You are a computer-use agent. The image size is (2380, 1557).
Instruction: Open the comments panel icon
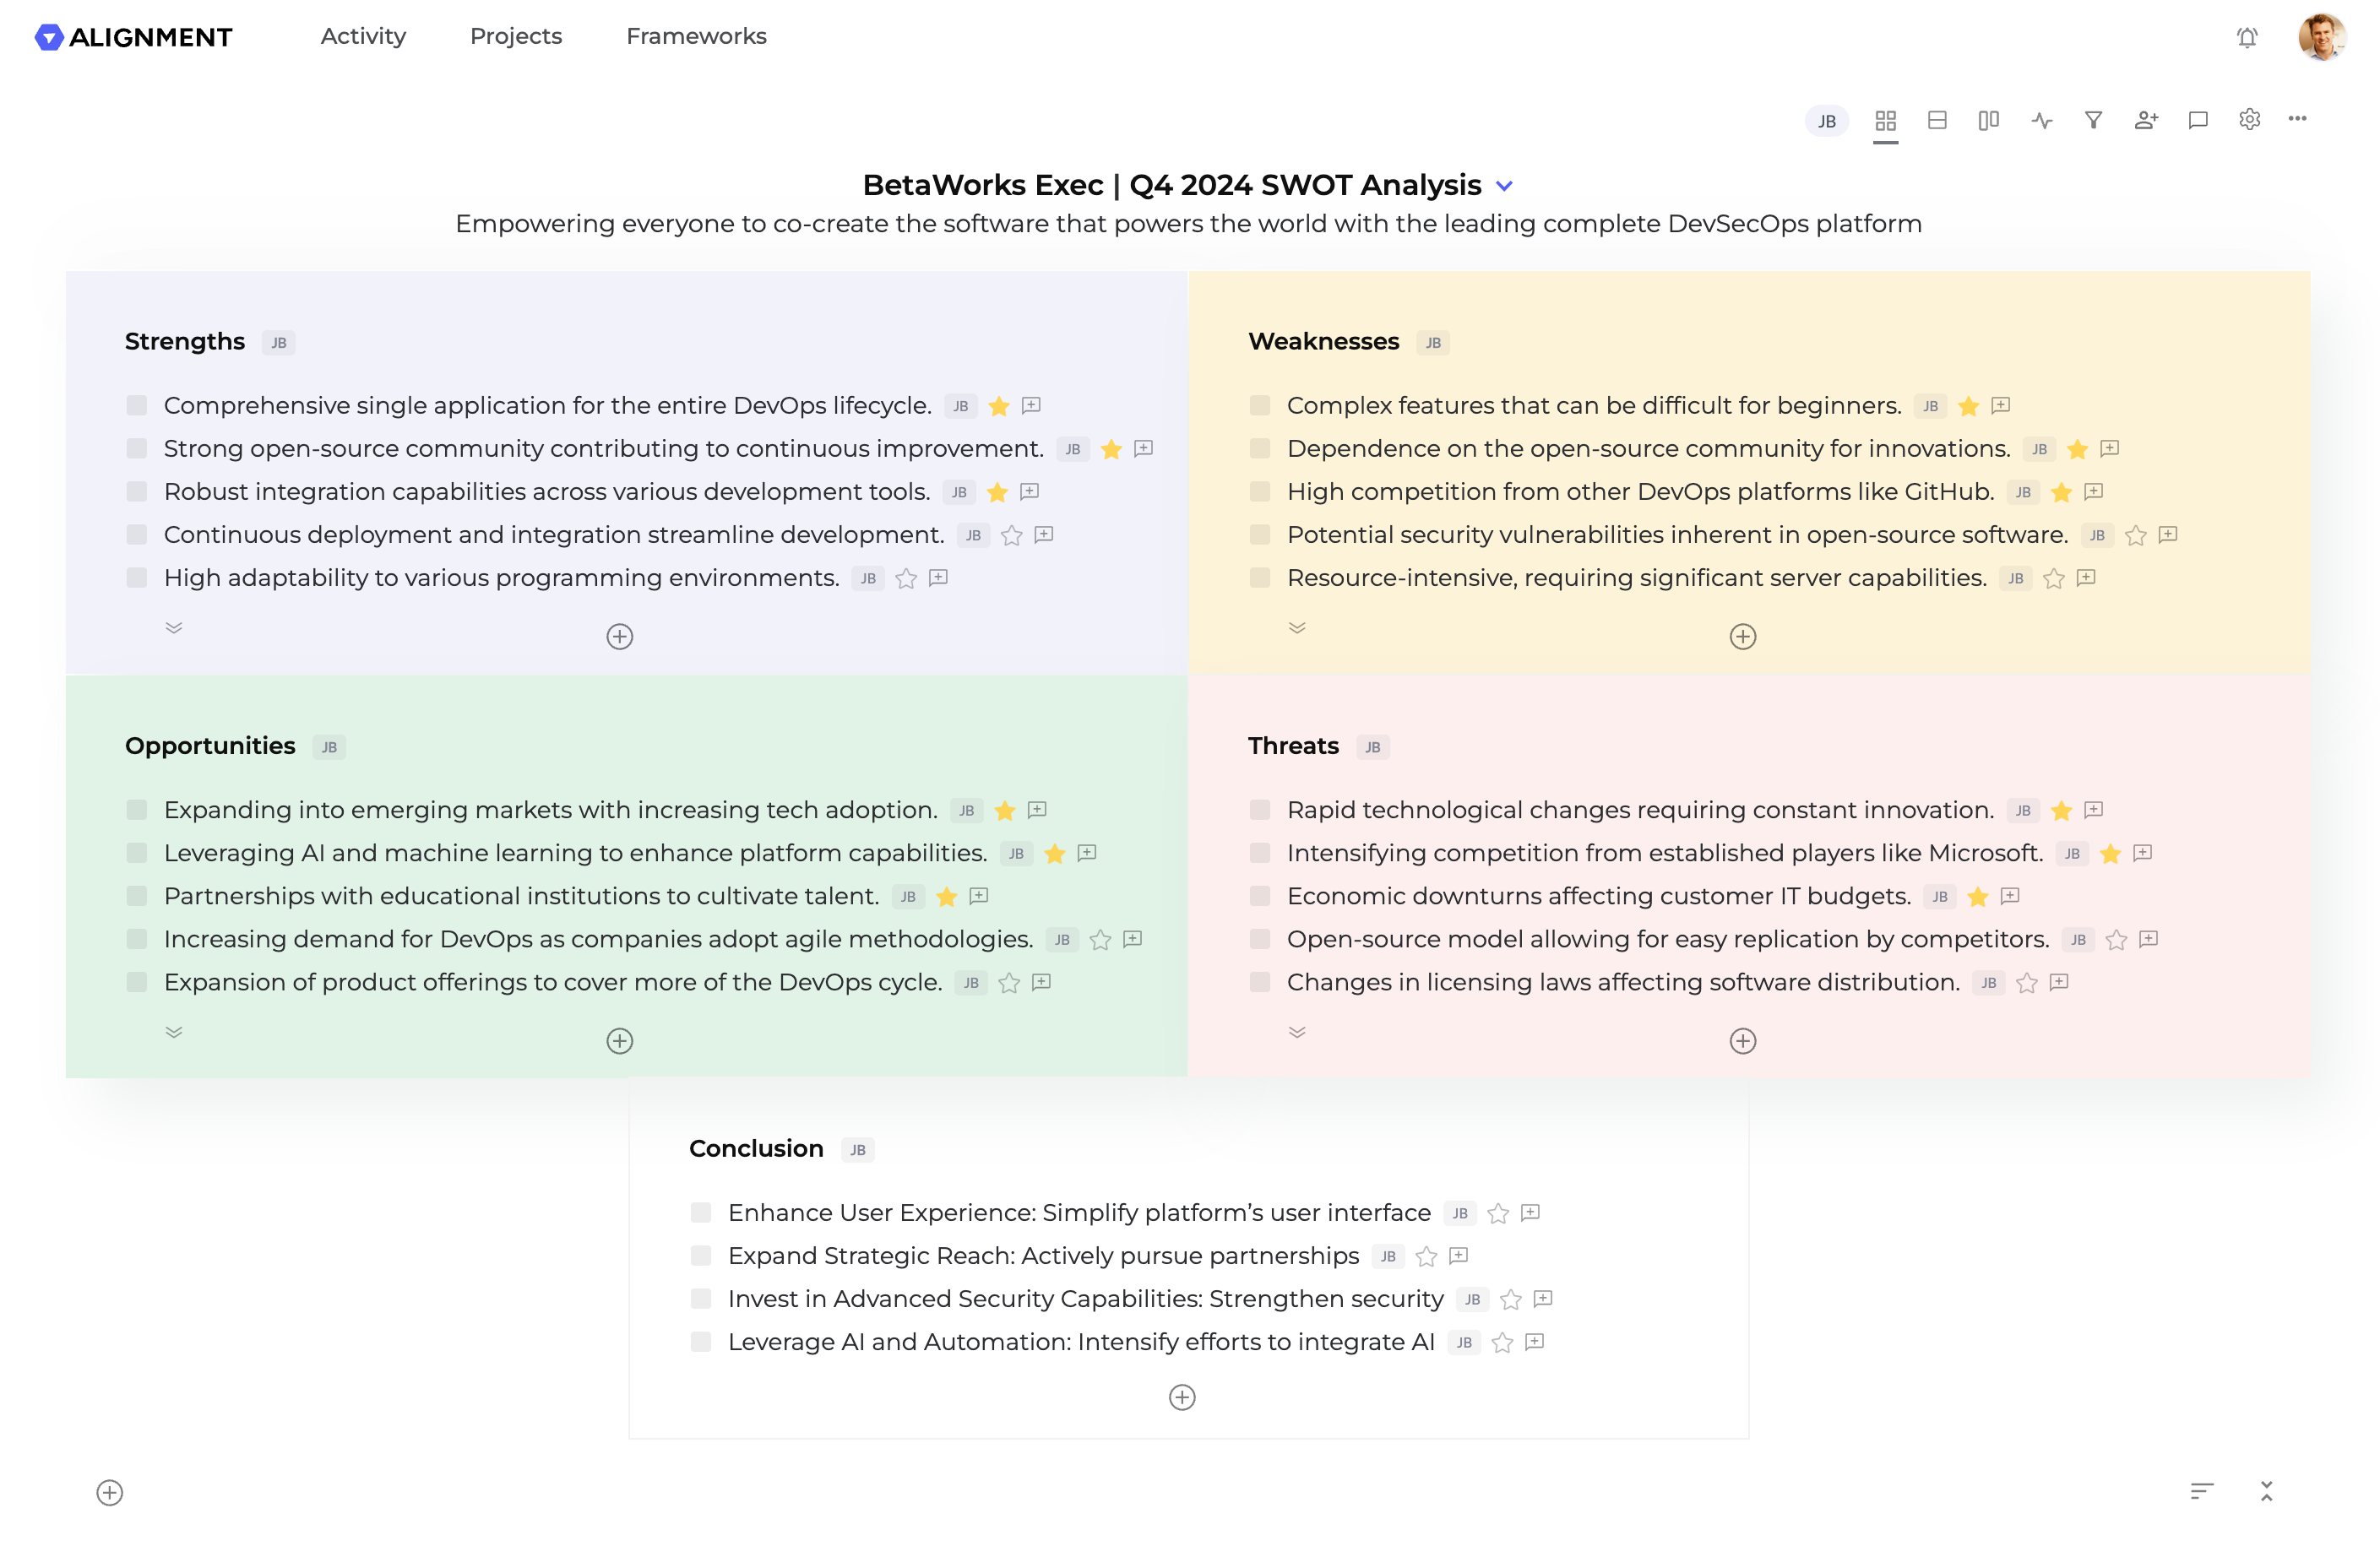point(2198,120)
